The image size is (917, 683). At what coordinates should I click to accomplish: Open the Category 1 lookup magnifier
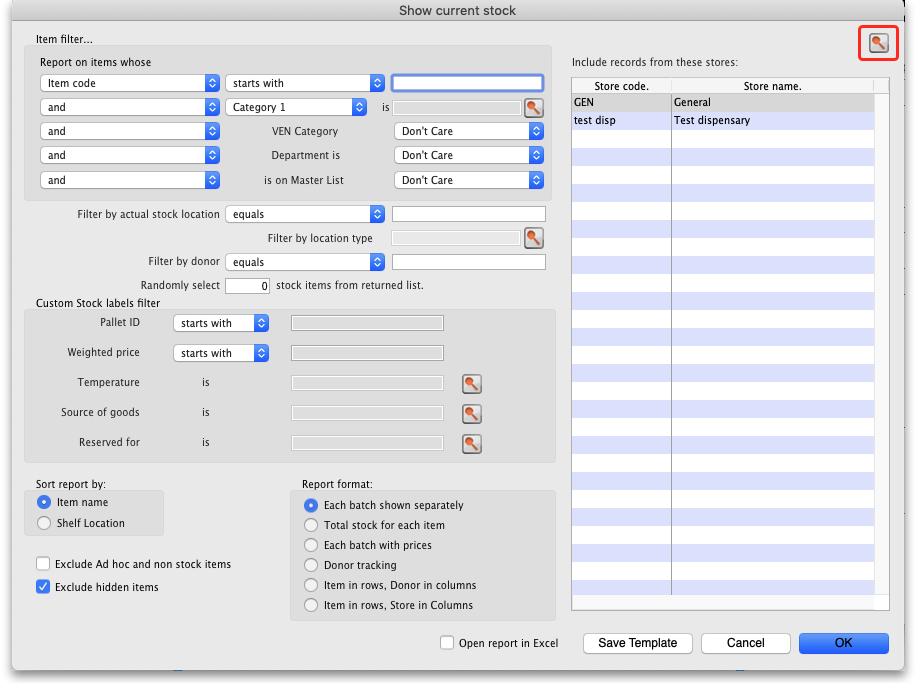coord(533,107)
